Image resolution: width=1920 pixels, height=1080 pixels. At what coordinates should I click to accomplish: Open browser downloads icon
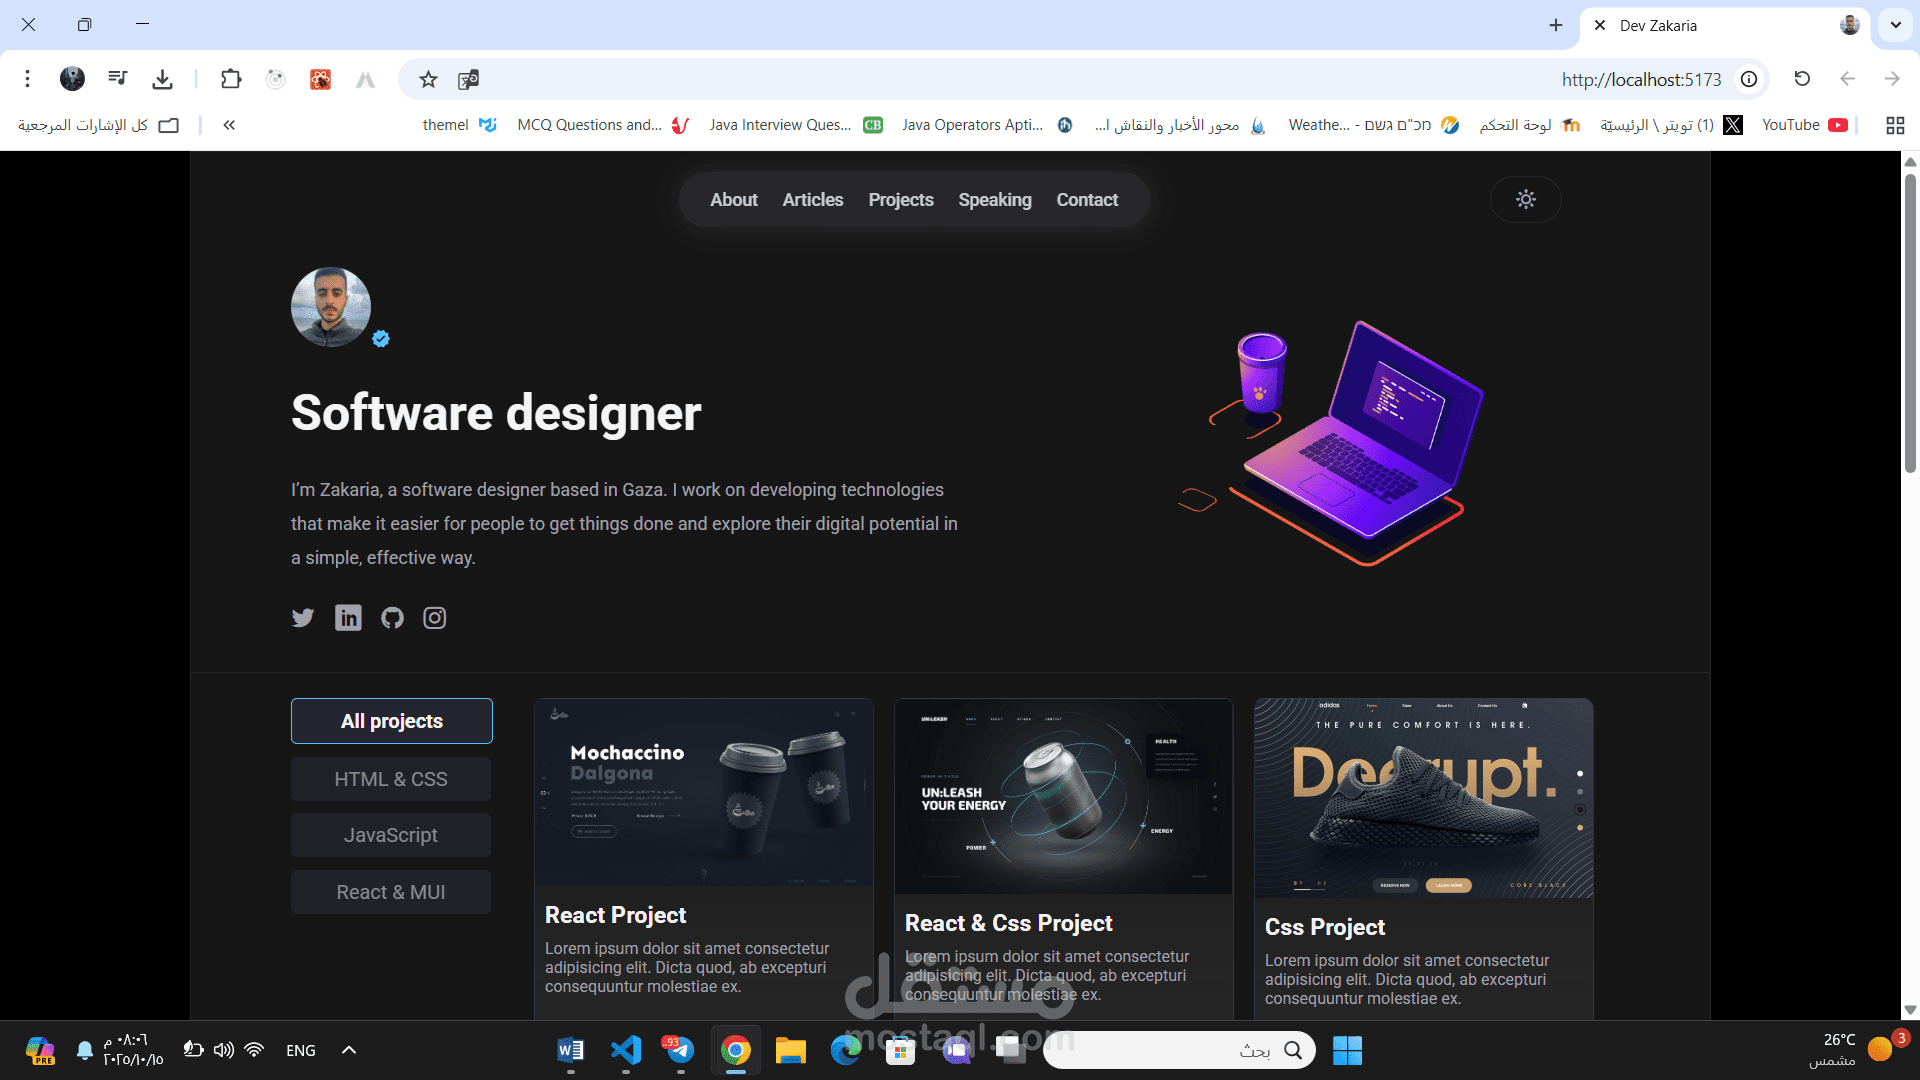pos(163,79)
